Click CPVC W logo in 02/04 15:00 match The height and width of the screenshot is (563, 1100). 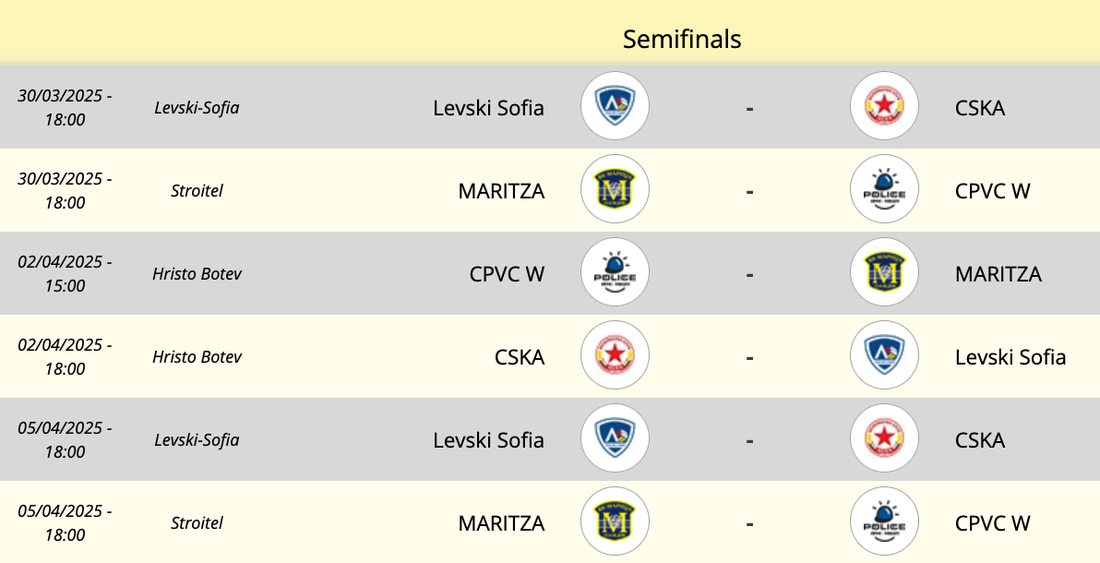[x=615, y=272]
